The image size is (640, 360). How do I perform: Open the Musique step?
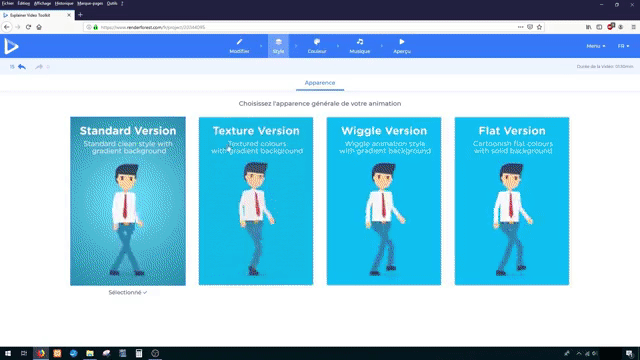click(x=360, y=46)
